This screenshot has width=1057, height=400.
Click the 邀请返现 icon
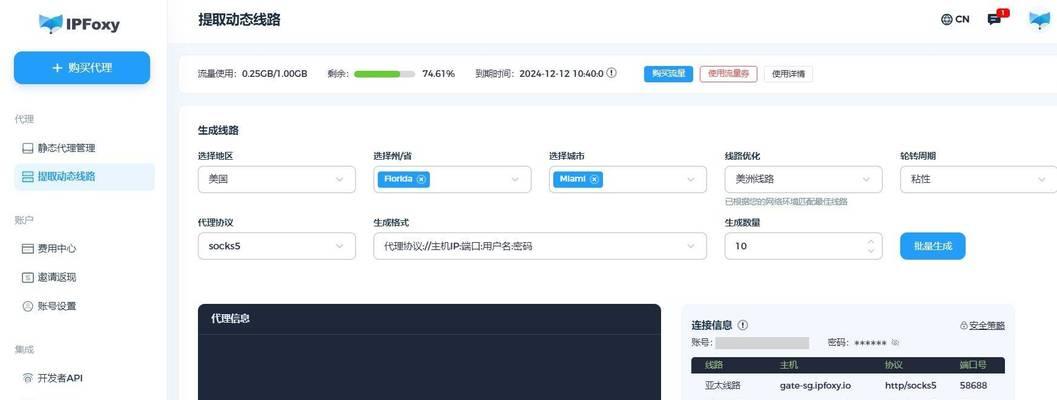point(28,277)
